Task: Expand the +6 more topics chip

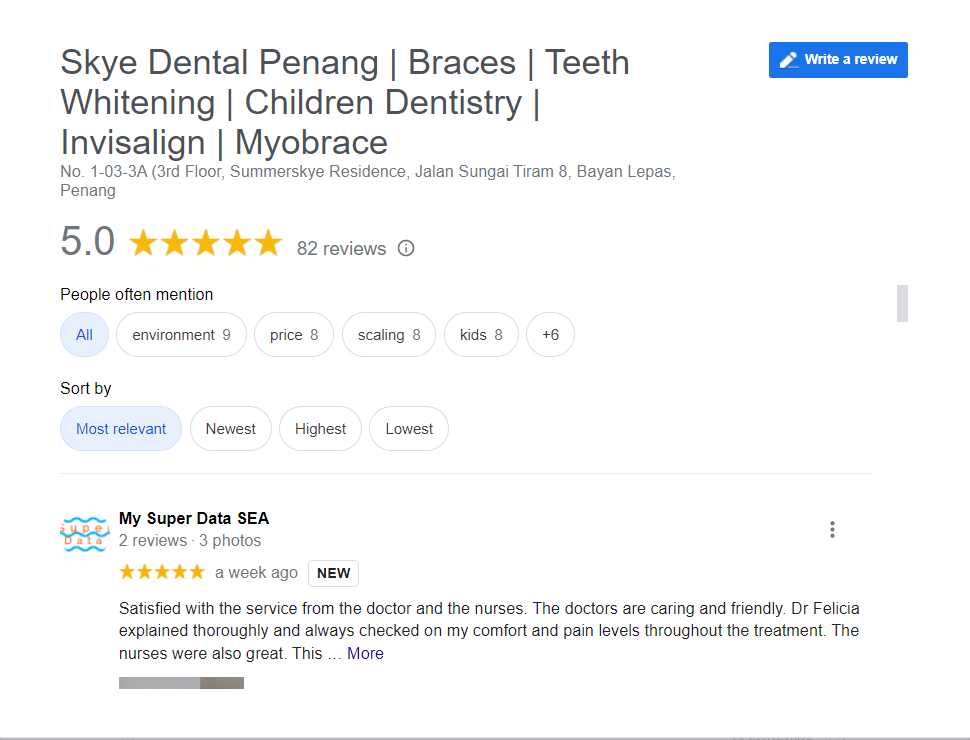Action: [550, 335]
